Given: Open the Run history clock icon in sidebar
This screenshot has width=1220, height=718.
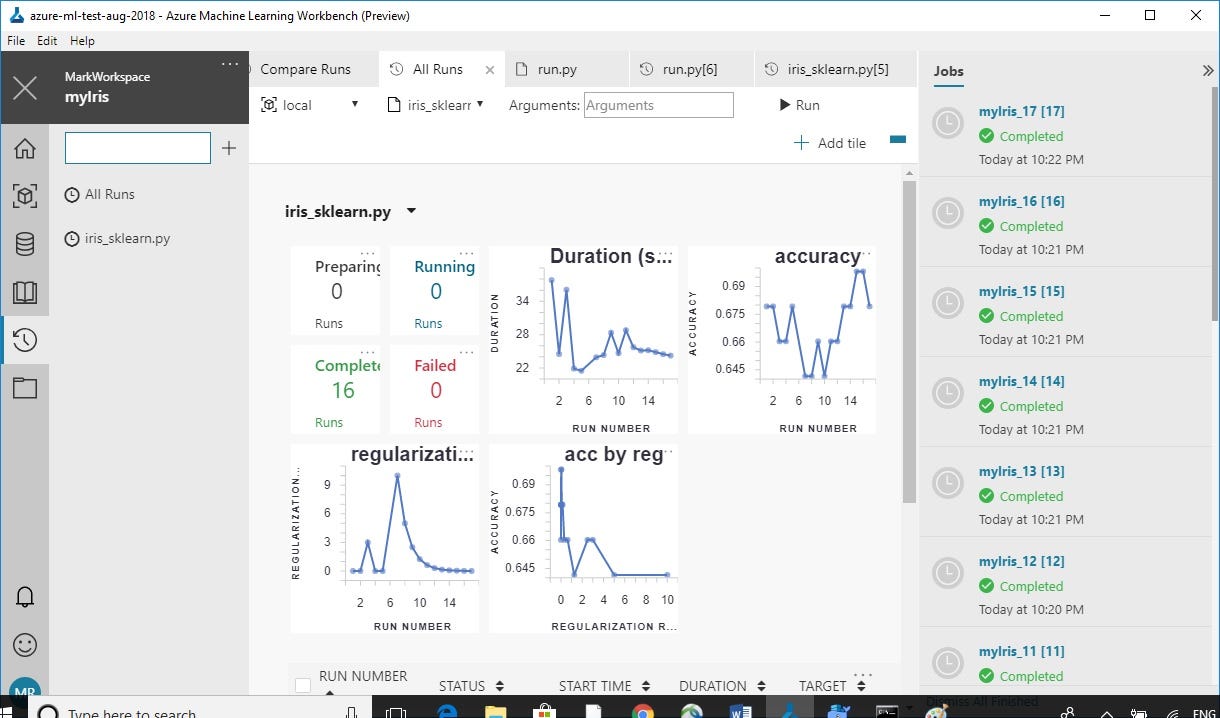Looking at the screenshot, I should 25,340.
